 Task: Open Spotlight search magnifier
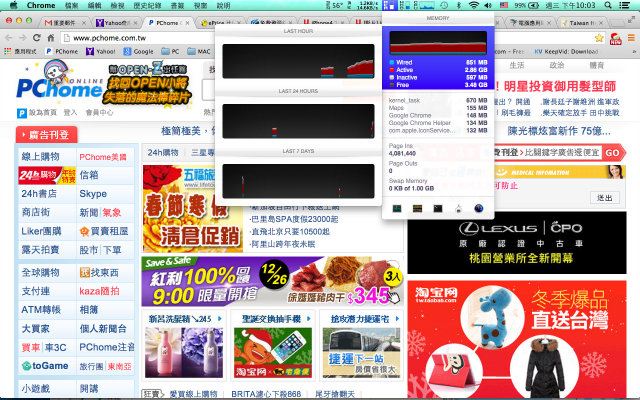pyautogui.click(x=608, y=5)
